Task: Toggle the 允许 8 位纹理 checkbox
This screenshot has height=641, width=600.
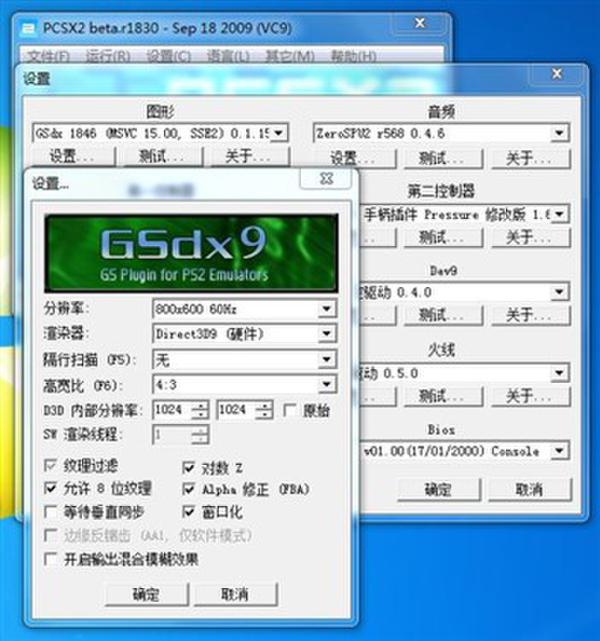Action: 50,488
